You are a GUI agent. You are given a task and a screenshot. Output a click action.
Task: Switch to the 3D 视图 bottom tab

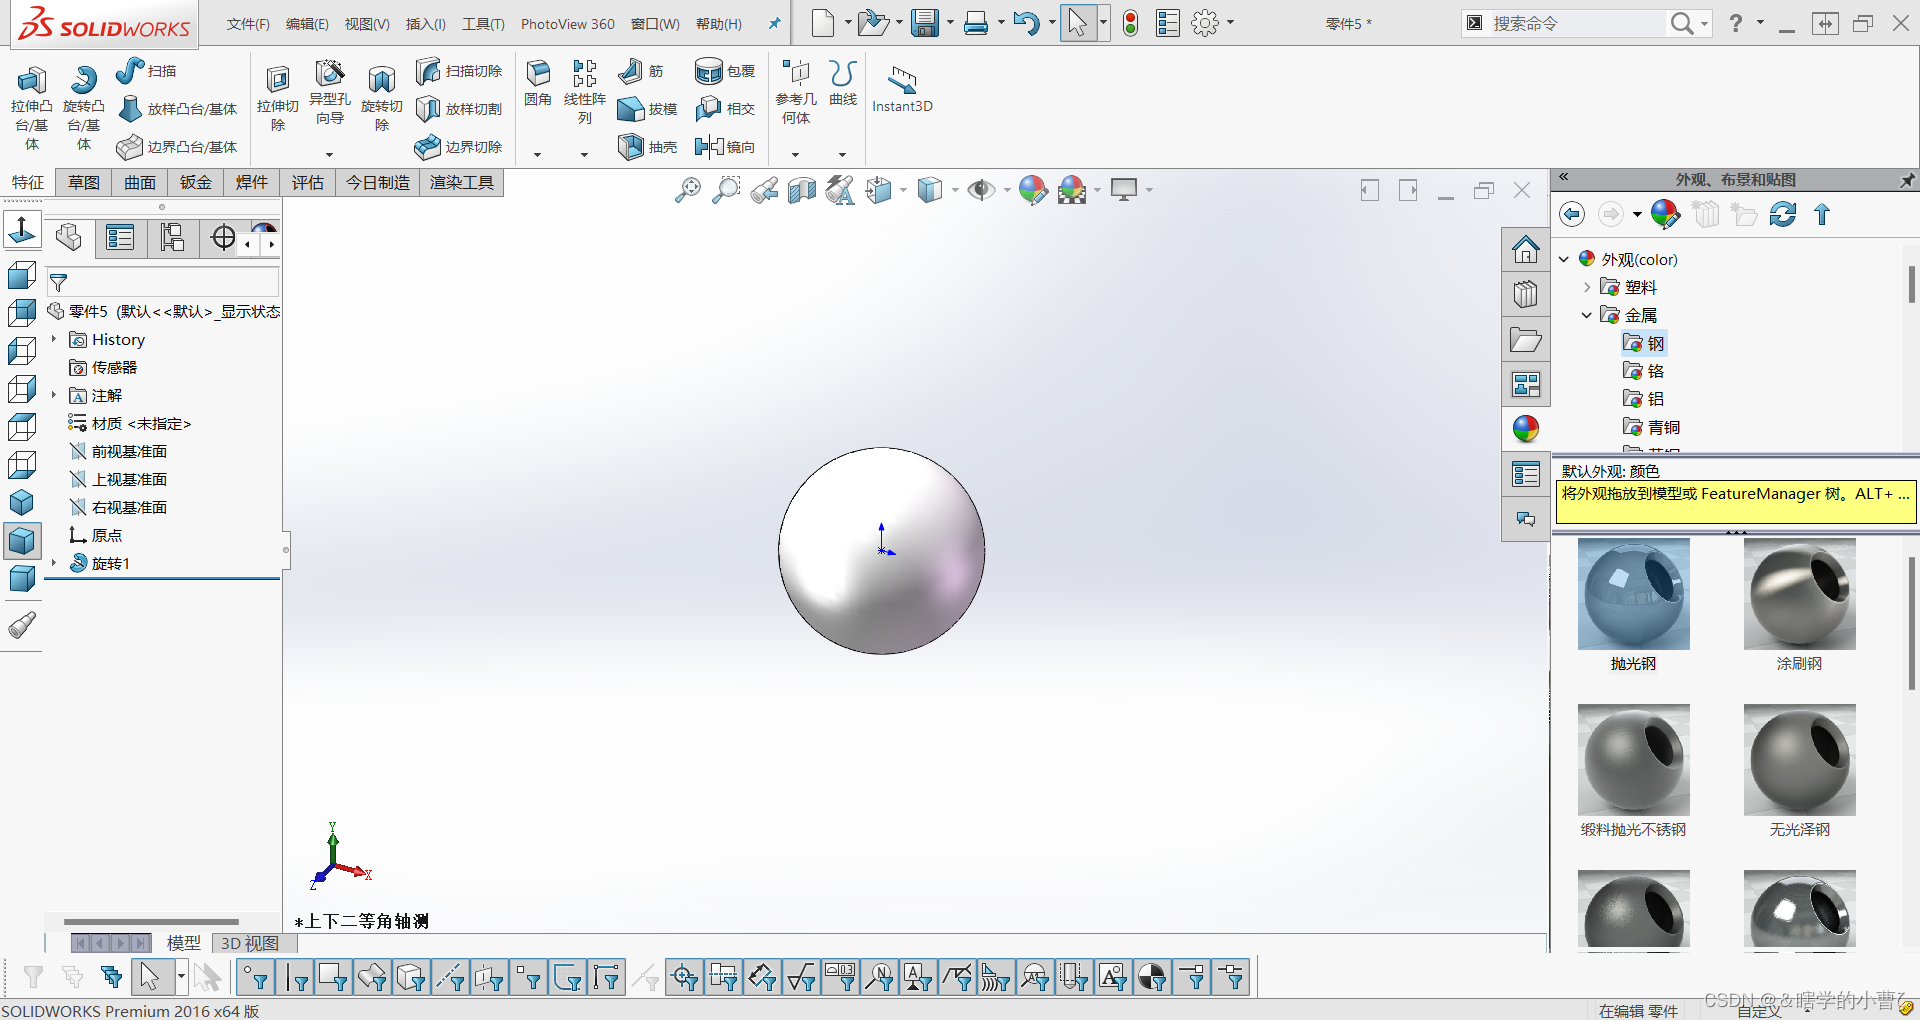(x=249, y=943)
